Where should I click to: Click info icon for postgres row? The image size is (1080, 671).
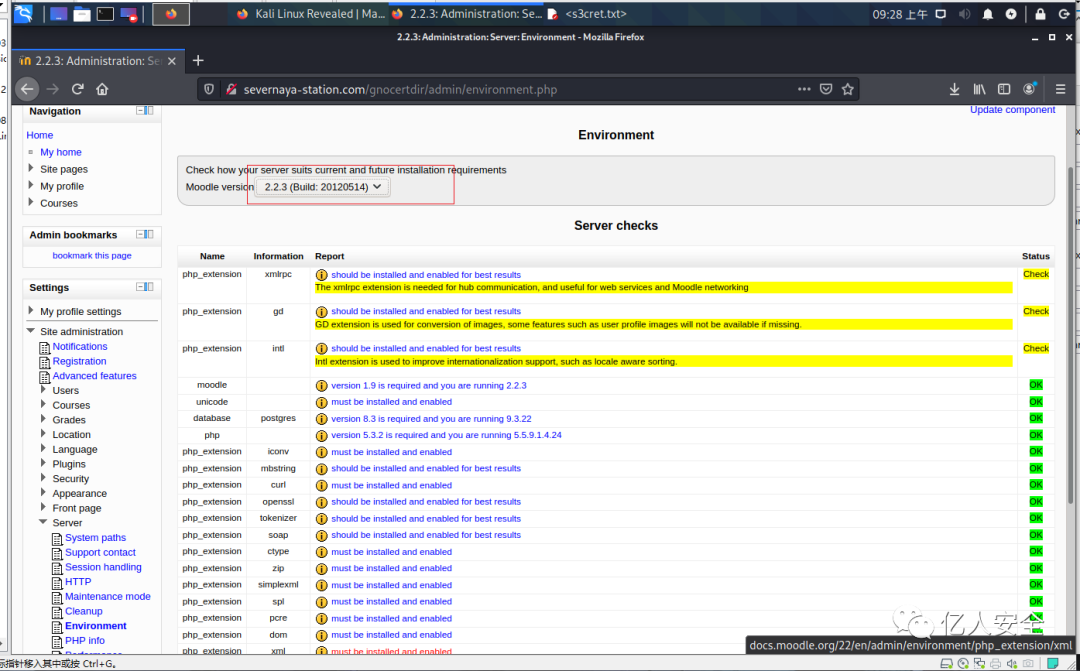click(x=321, y=419)
